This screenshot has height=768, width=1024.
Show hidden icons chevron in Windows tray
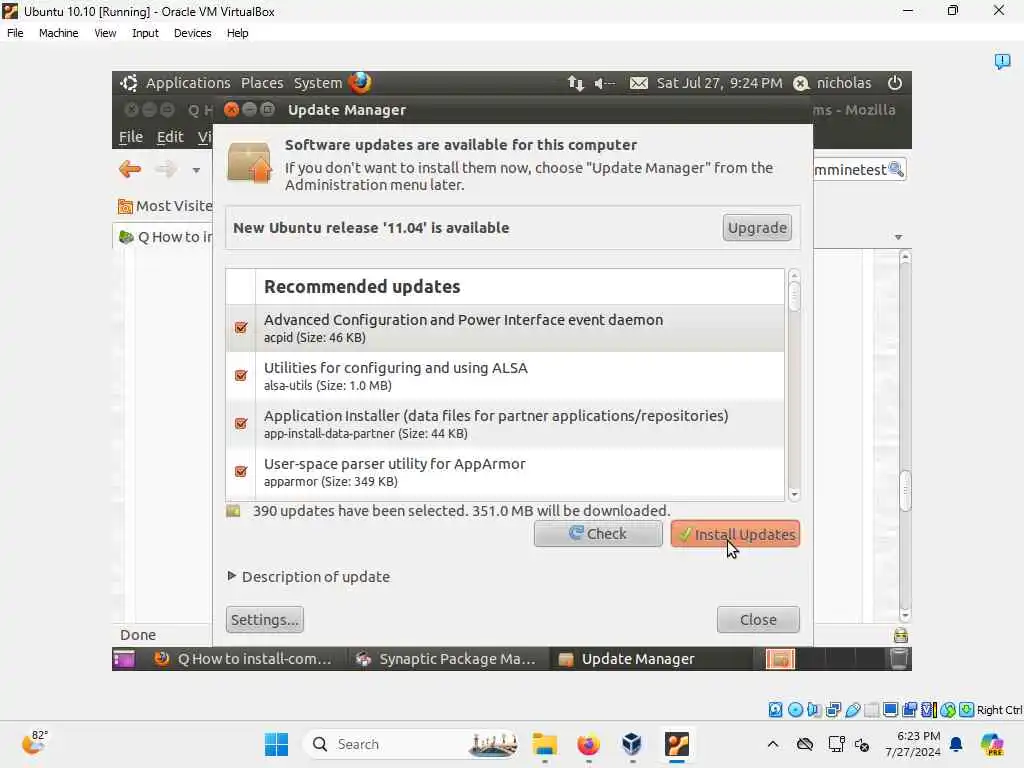tap(773, 744)
